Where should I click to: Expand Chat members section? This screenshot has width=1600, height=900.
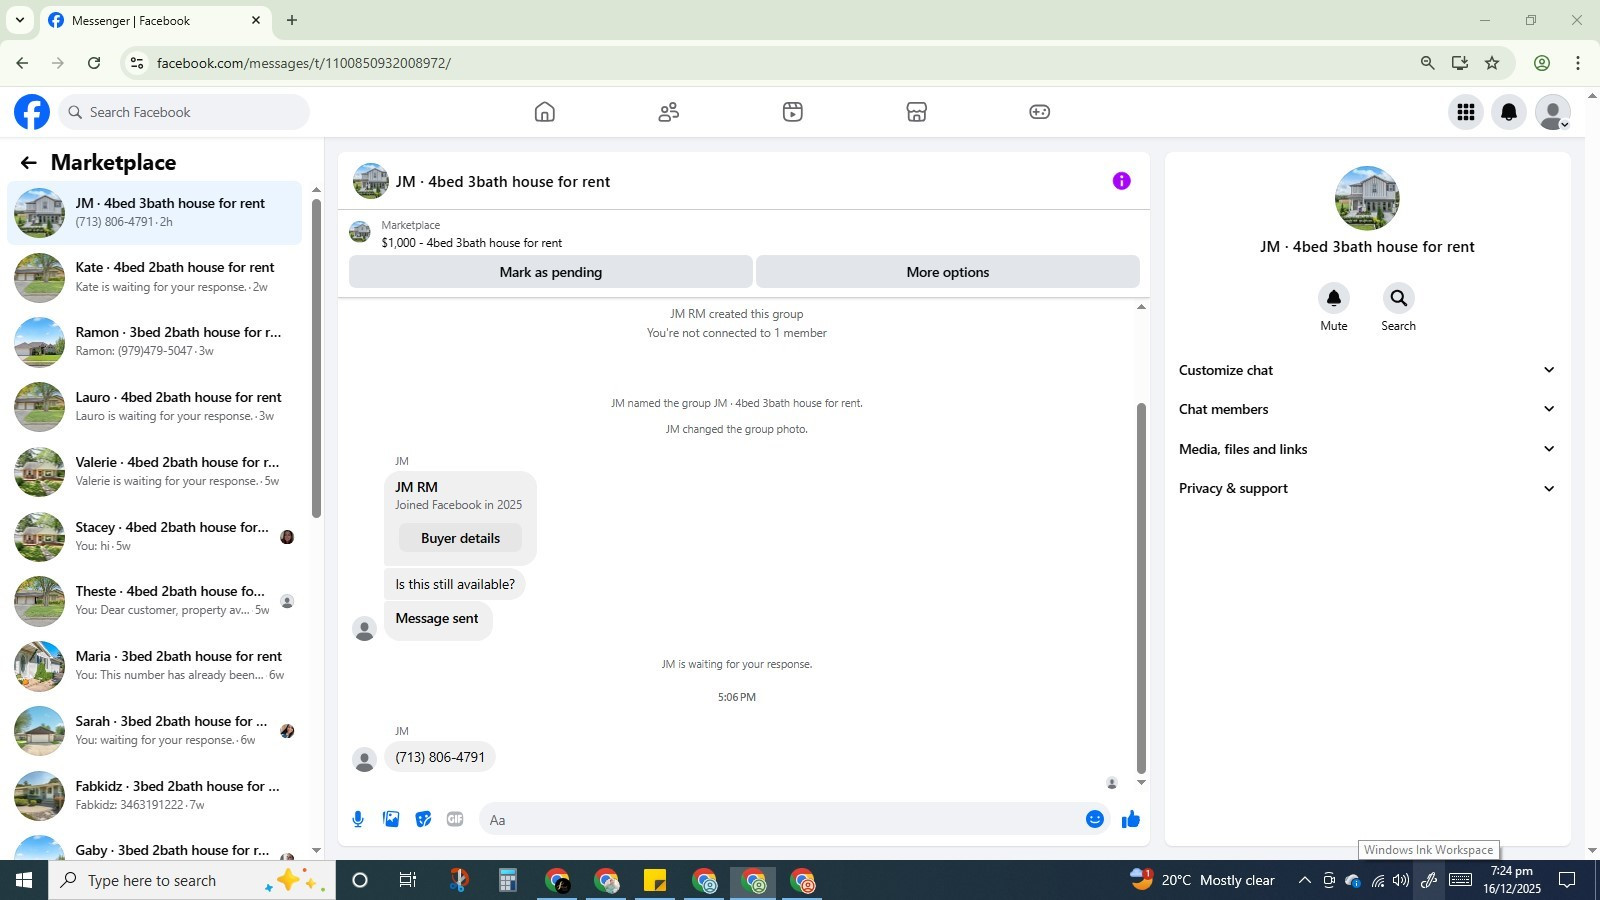click(x=1366, y=409)
